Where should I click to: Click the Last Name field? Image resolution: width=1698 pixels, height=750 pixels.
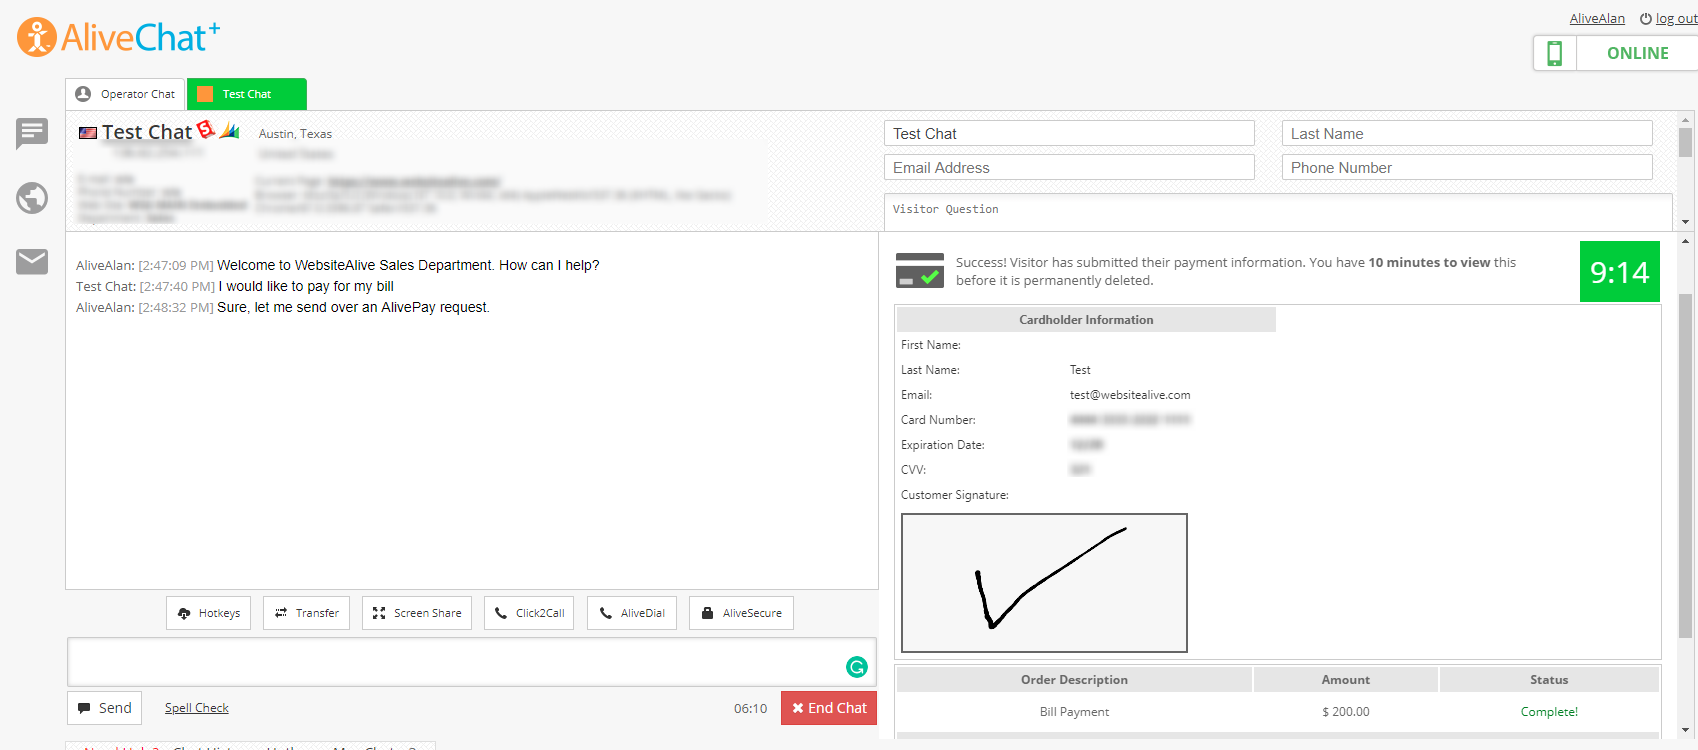1467,134
